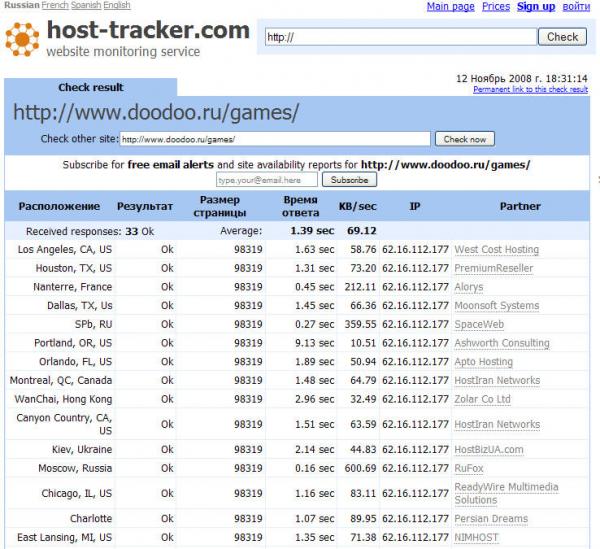Click the Sign up link

536,7
